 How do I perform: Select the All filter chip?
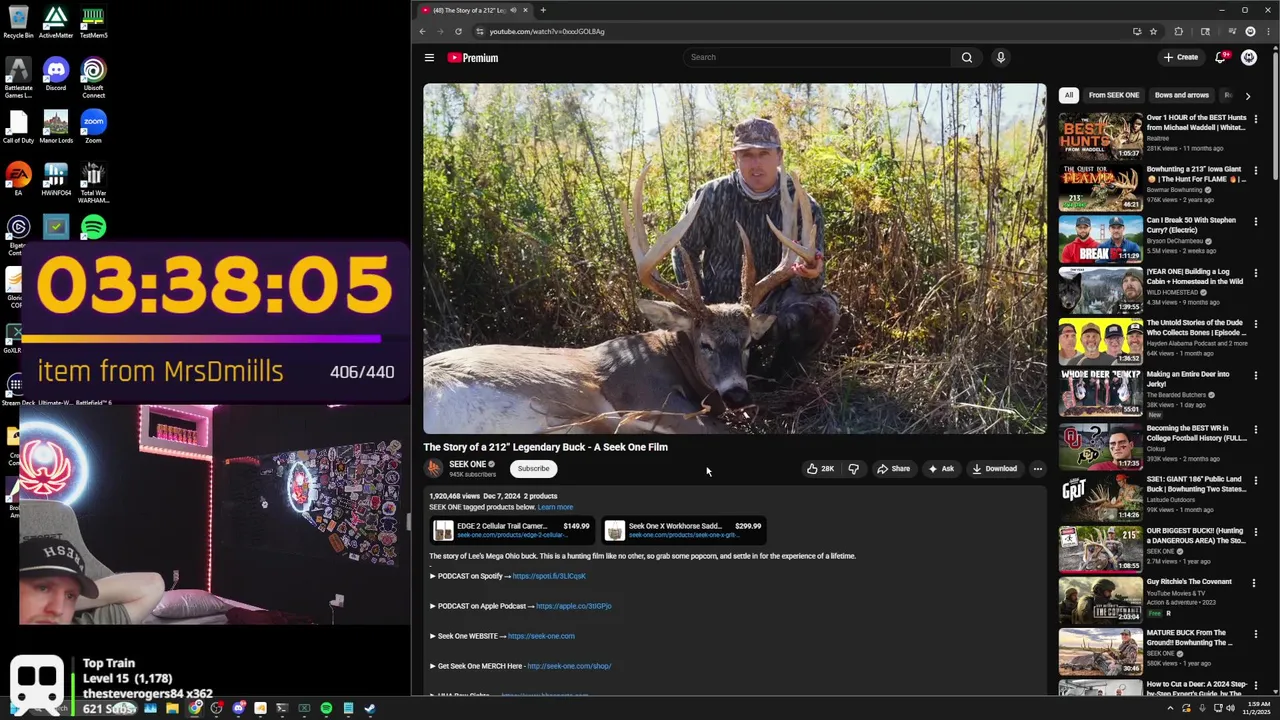(x=1069, y=95)
